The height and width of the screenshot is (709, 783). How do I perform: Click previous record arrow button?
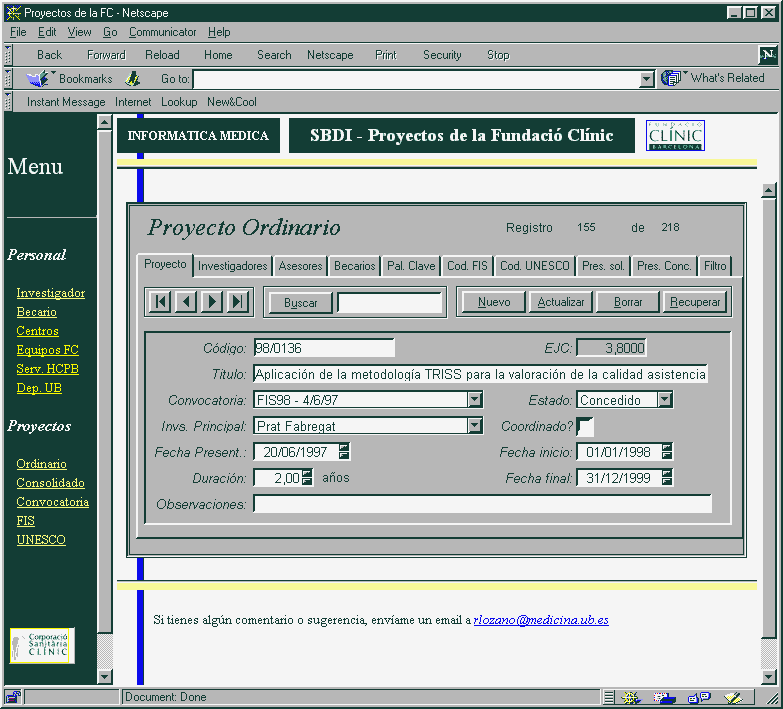(186, 302)
